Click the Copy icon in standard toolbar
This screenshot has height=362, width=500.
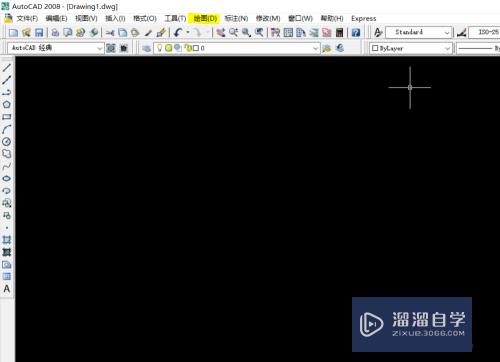coord(123,32)
